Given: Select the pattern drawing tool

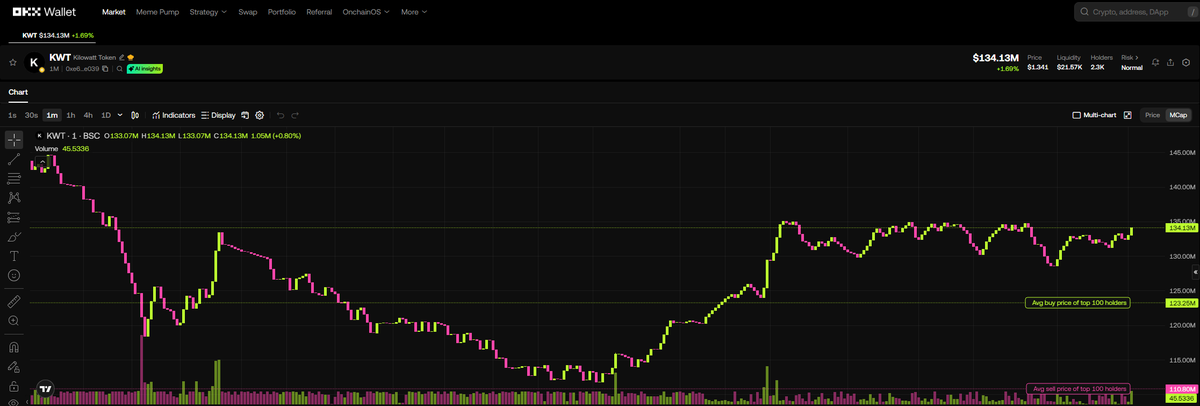Looking at the screenshot, I should pyautogui.click(x=14, y=197).
